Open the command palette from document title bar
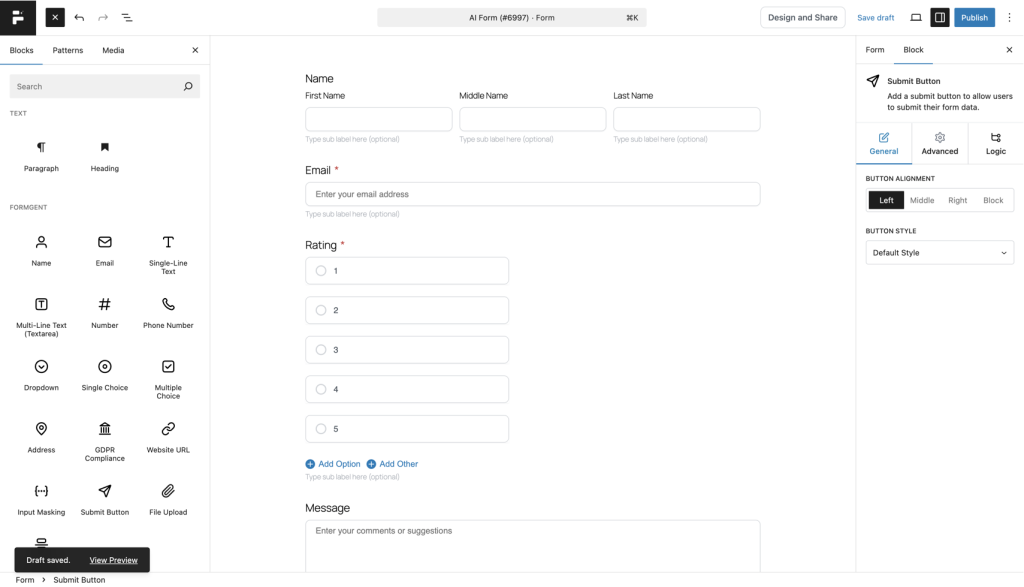 coord(512,18)
